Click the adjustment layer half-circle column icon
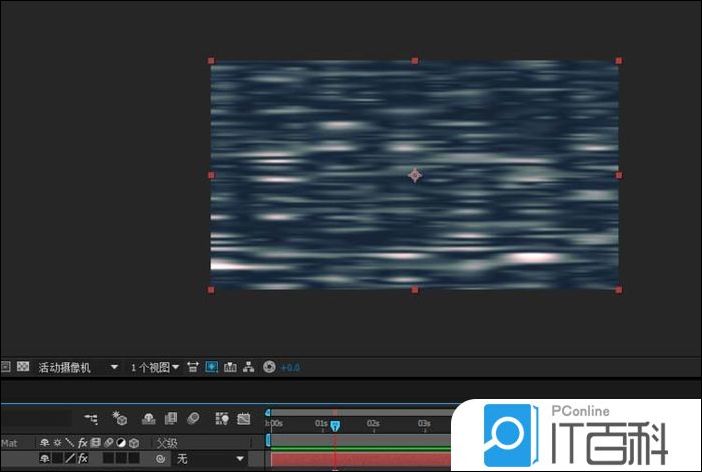 [x=121, y=443]
